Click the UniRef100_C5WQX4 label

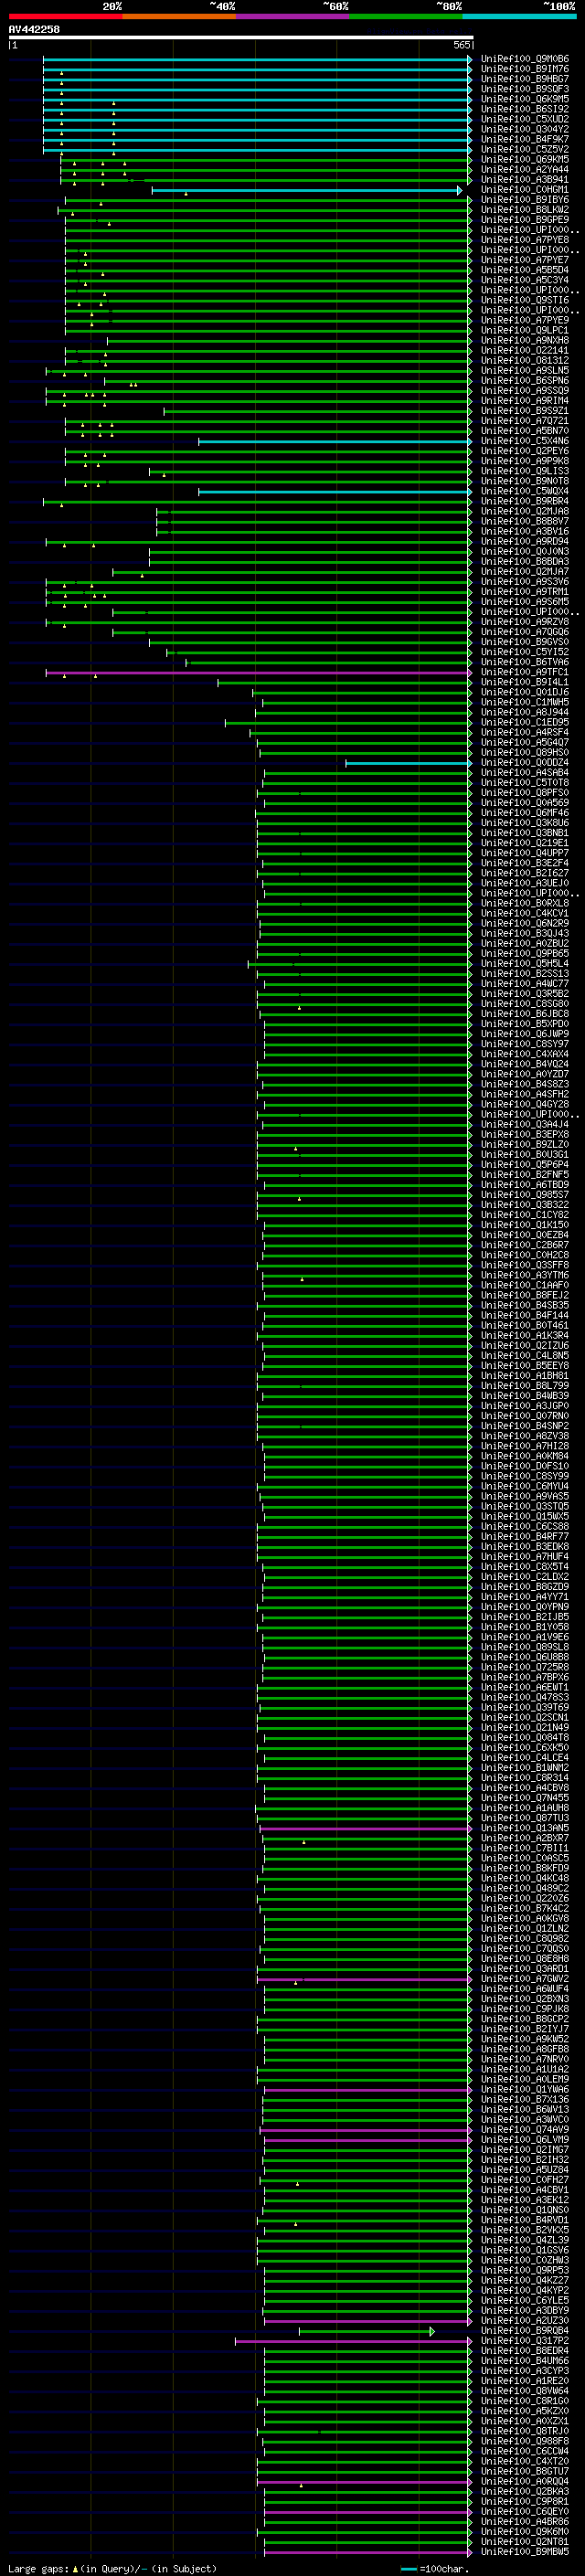click(x=525, y=492)
